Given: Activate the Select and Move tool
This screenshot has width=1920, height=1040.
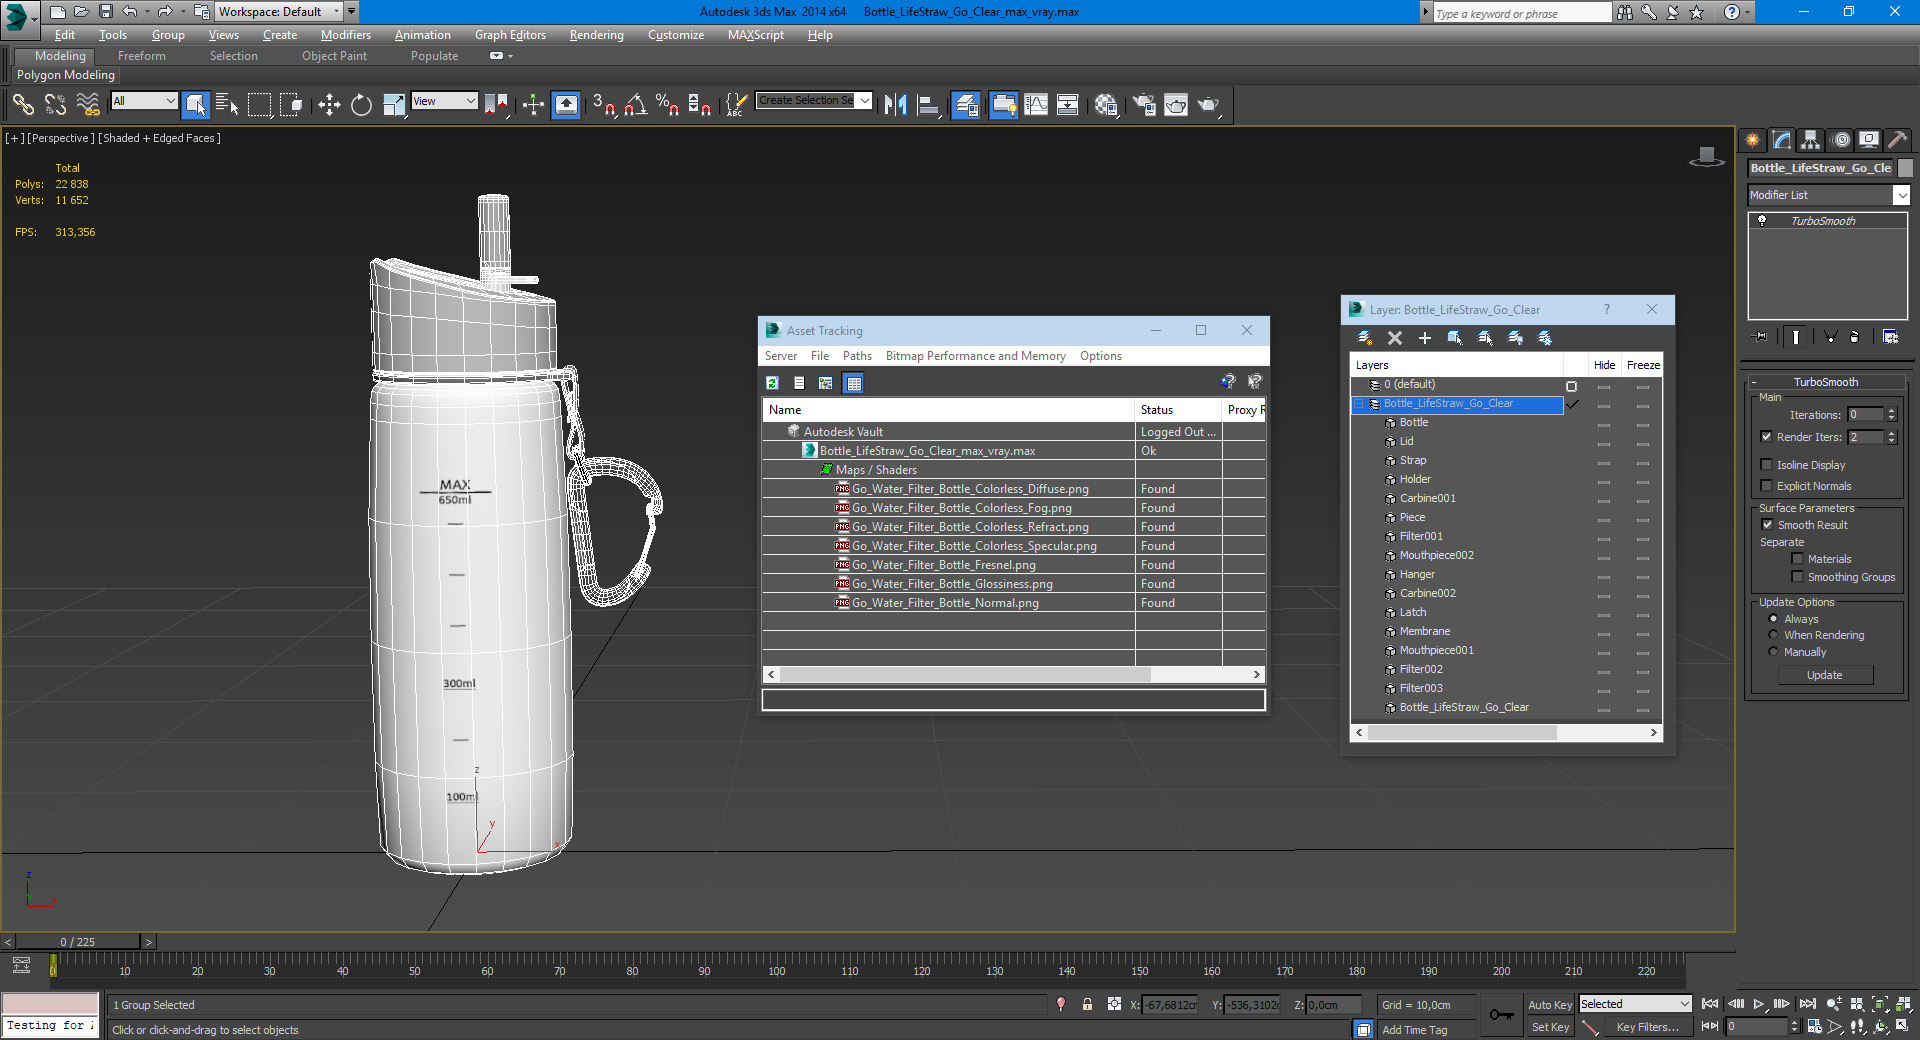Looking at the screenshot, I should click(x=329, y=104).
